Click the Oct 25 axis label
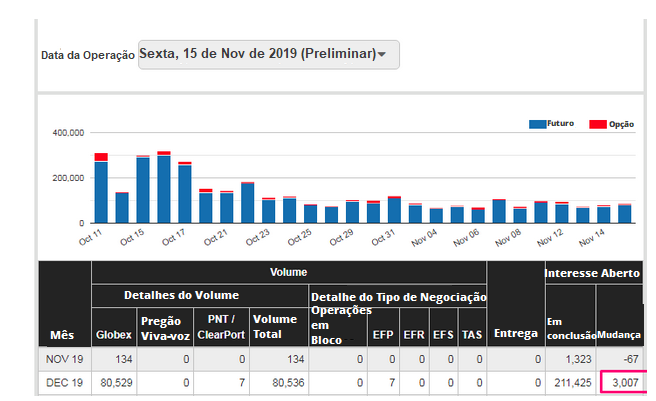The image size is (656, 401). point(300,237)
